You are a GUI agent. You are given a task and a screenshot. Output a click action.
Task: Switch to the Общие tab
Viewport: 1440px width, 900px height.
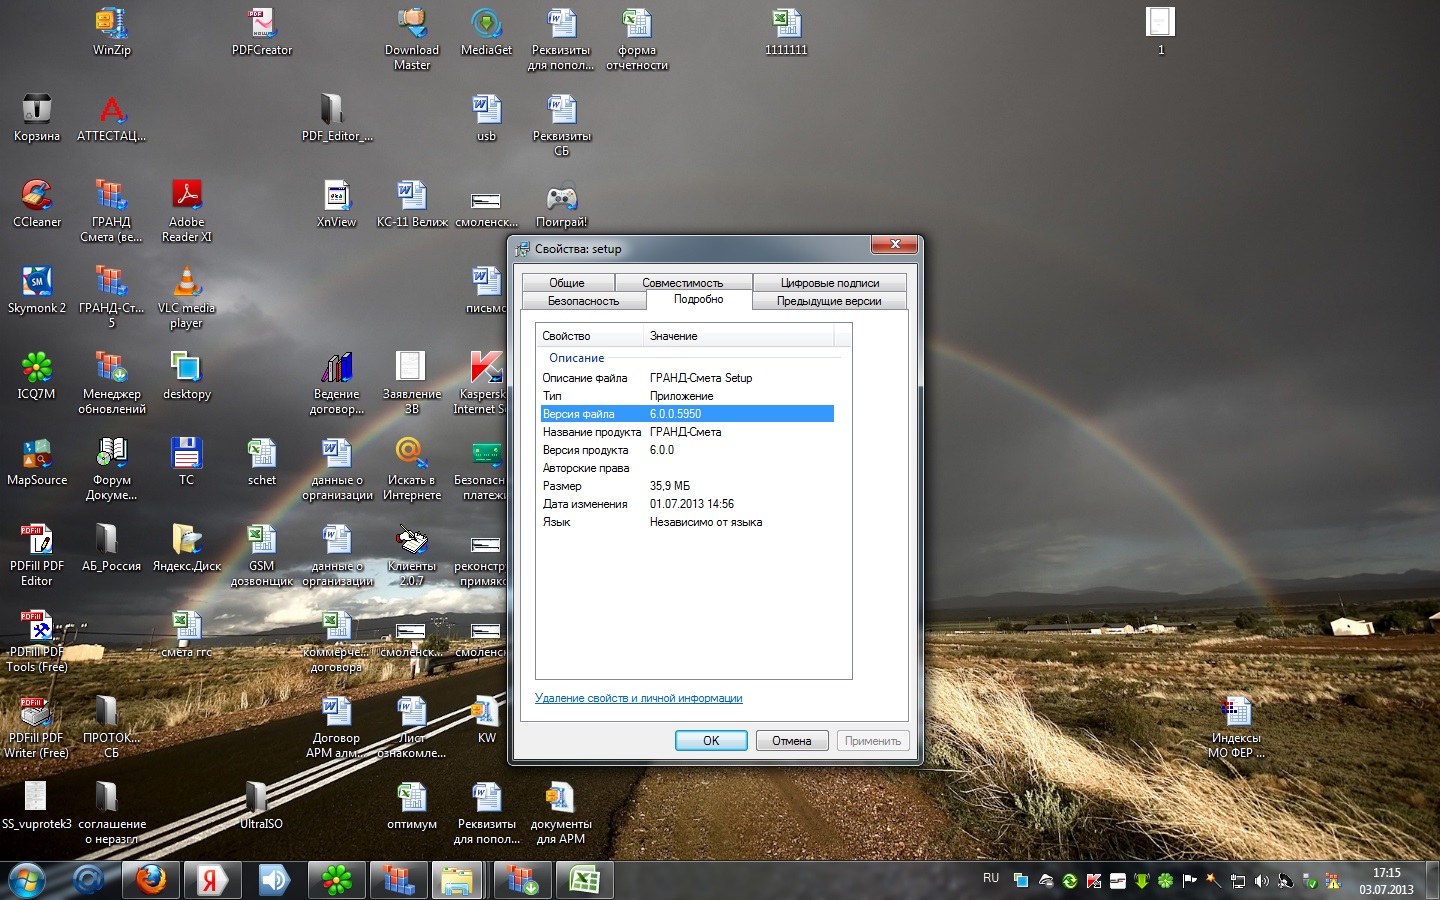(x=567, y=283)
